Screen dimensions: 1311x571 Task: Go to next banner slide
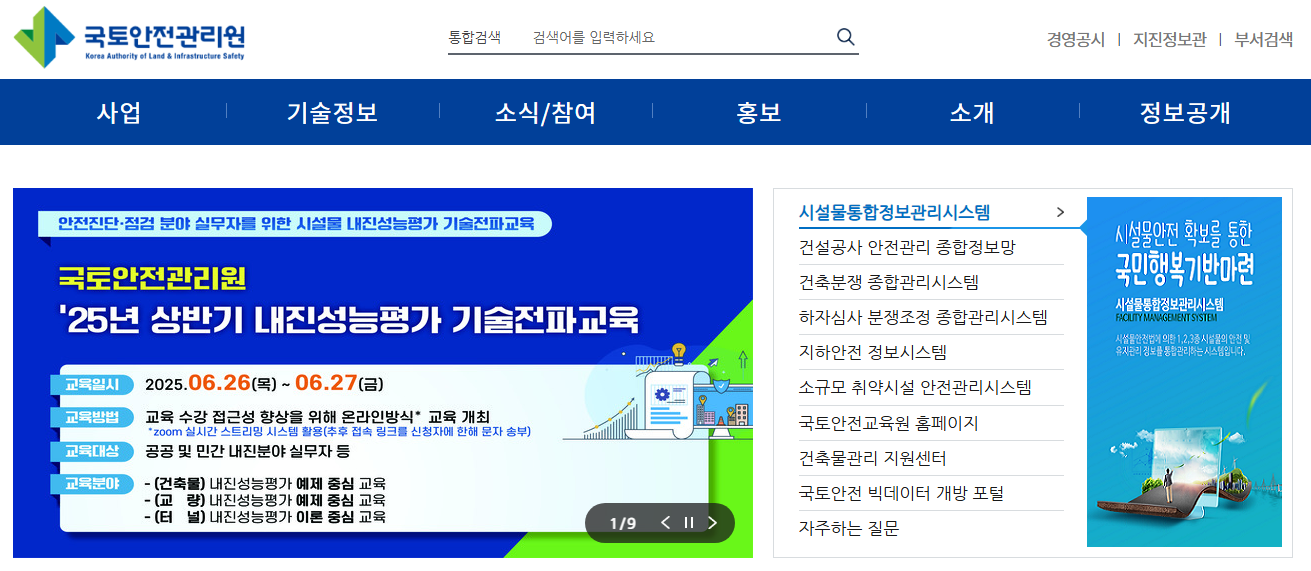(712, 522)
